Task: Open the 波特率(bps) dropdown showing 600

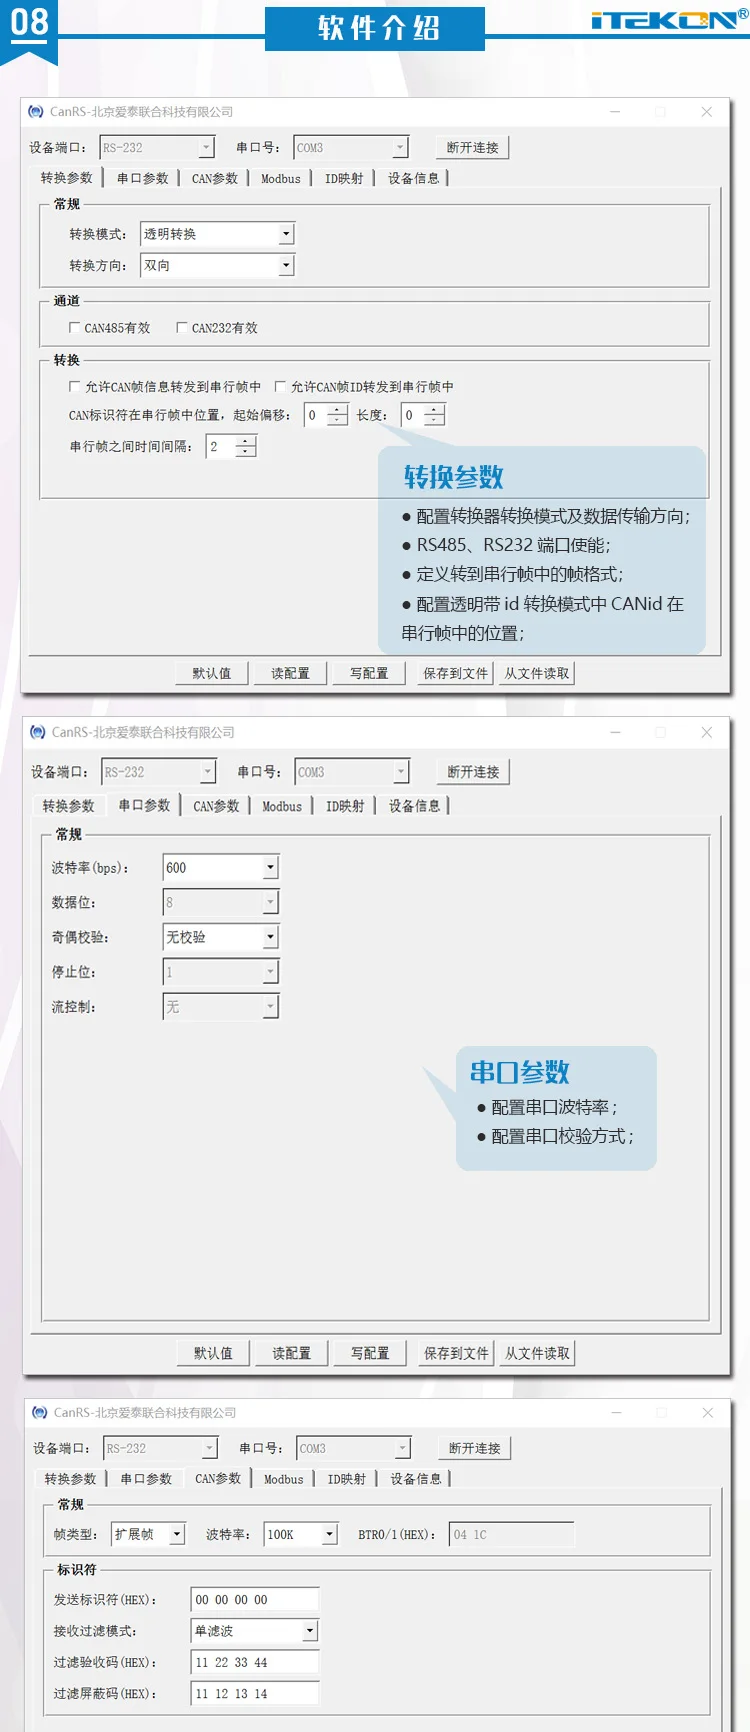Action: [x=221, y=868]
